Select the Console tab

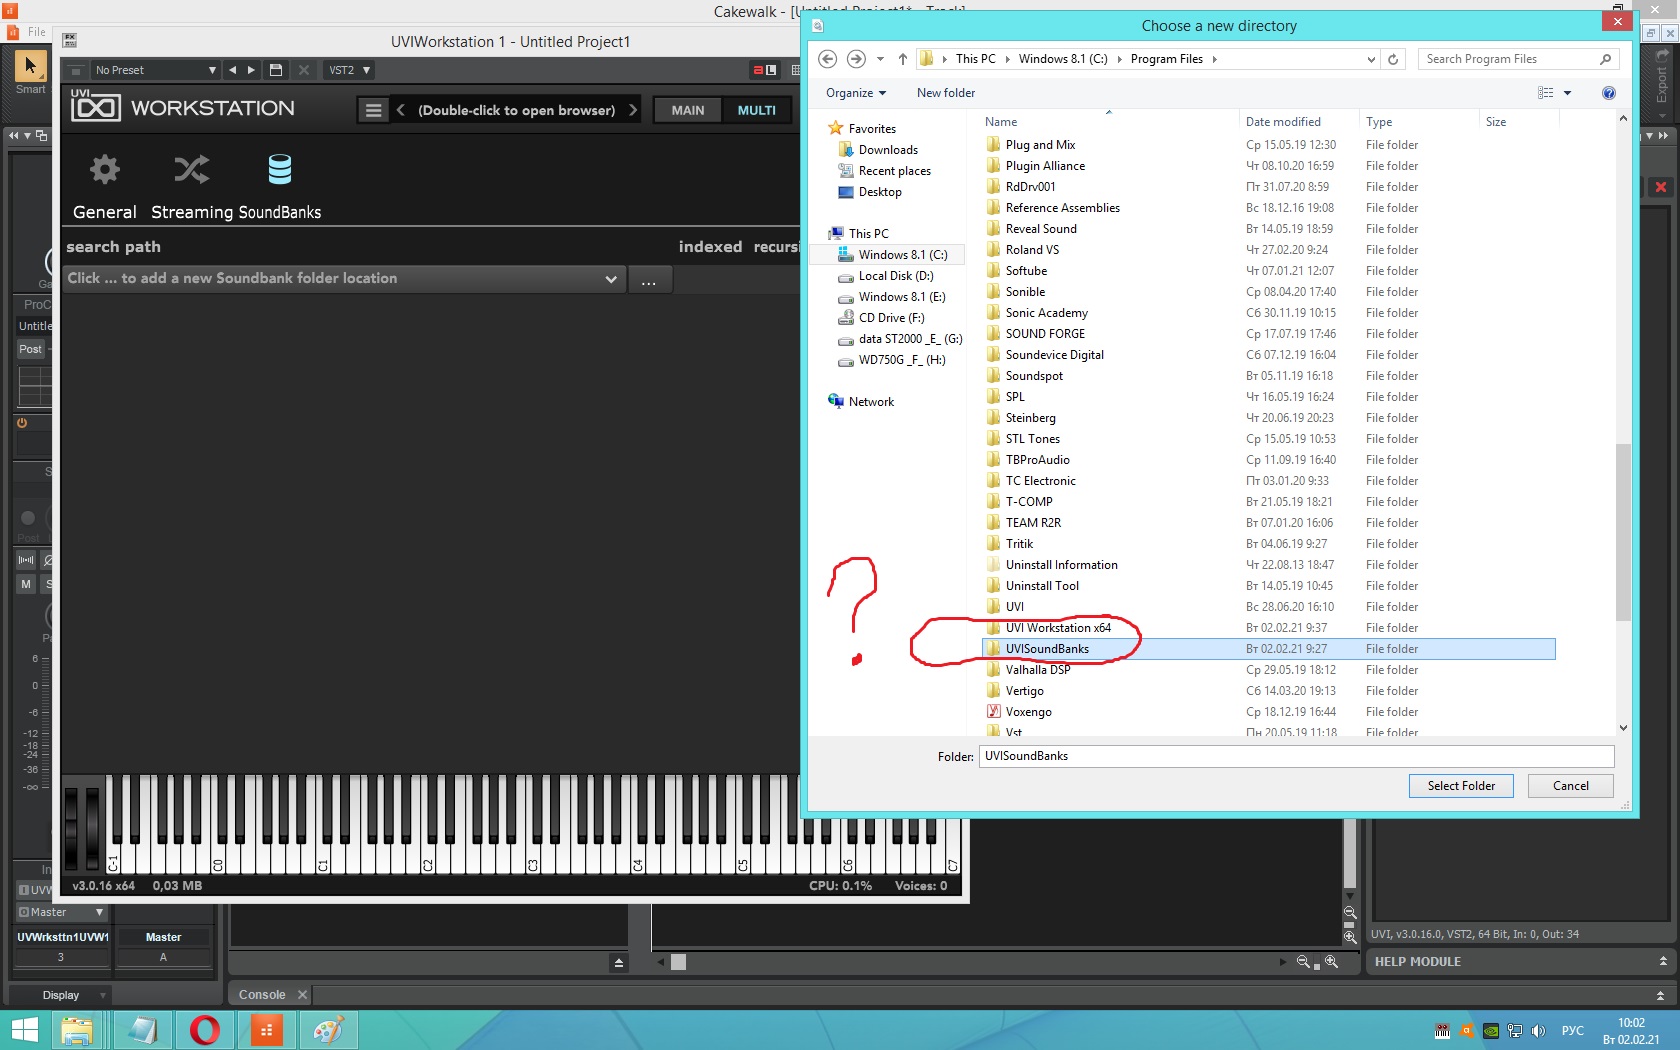pos(262,995)
